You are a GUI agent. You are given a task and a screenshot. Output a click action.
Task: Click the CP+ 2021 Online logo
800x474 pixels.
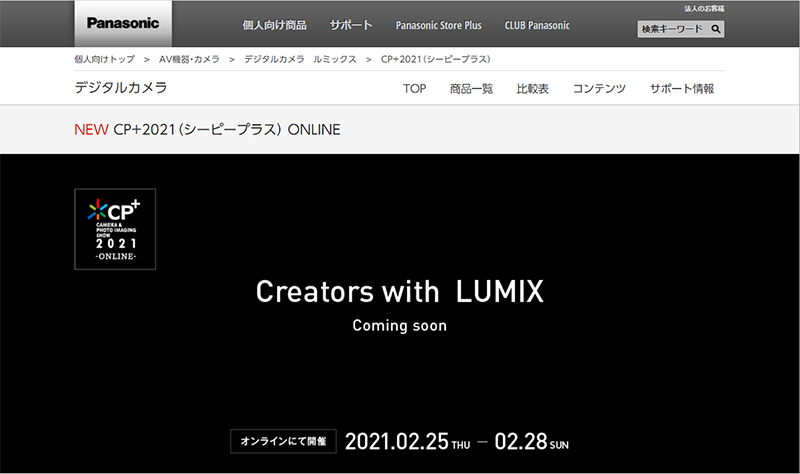pos(115,229)
